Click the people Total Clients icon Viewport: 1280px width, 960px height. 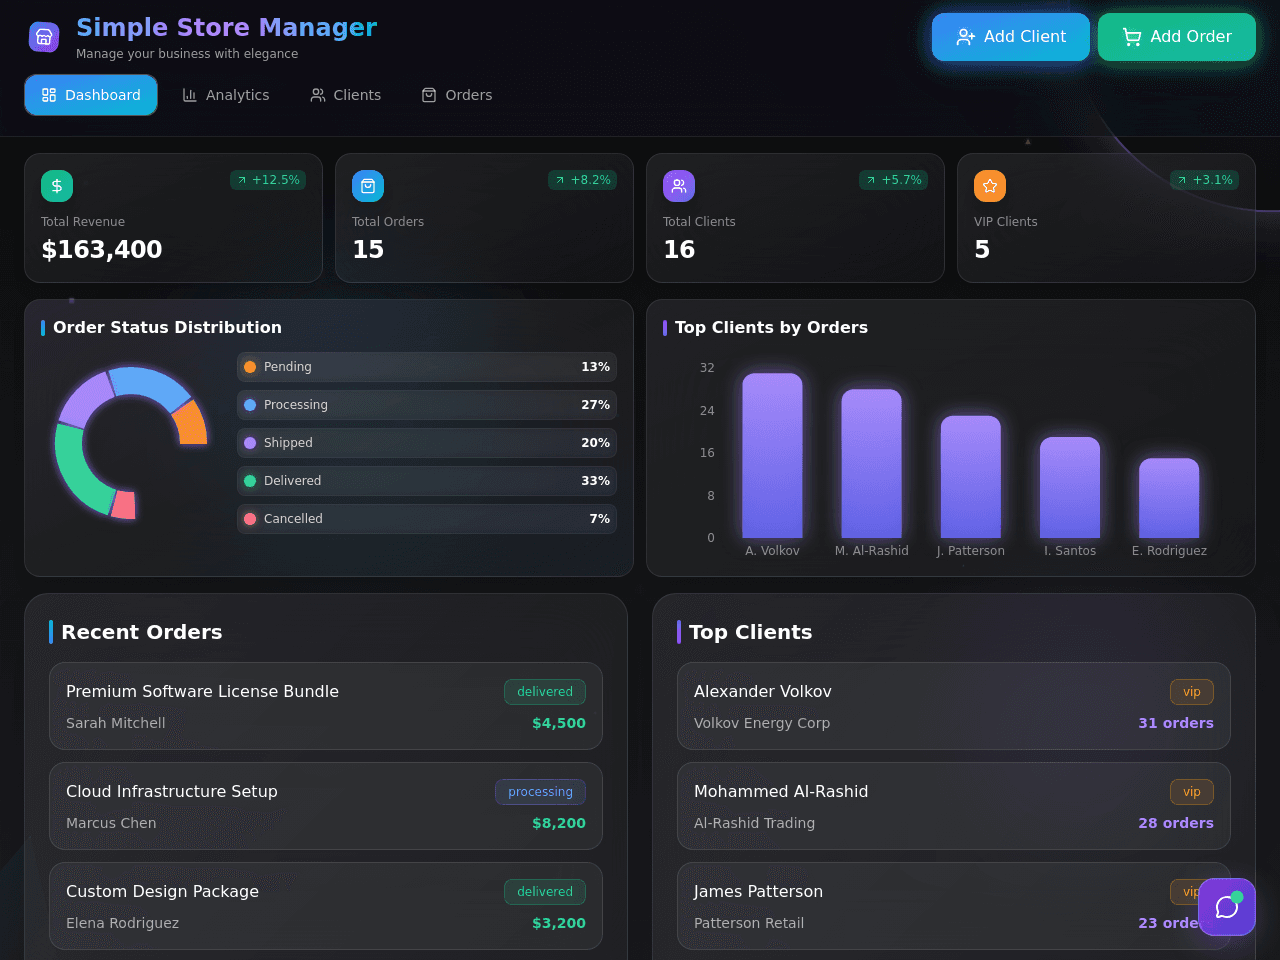coord(679,186)
